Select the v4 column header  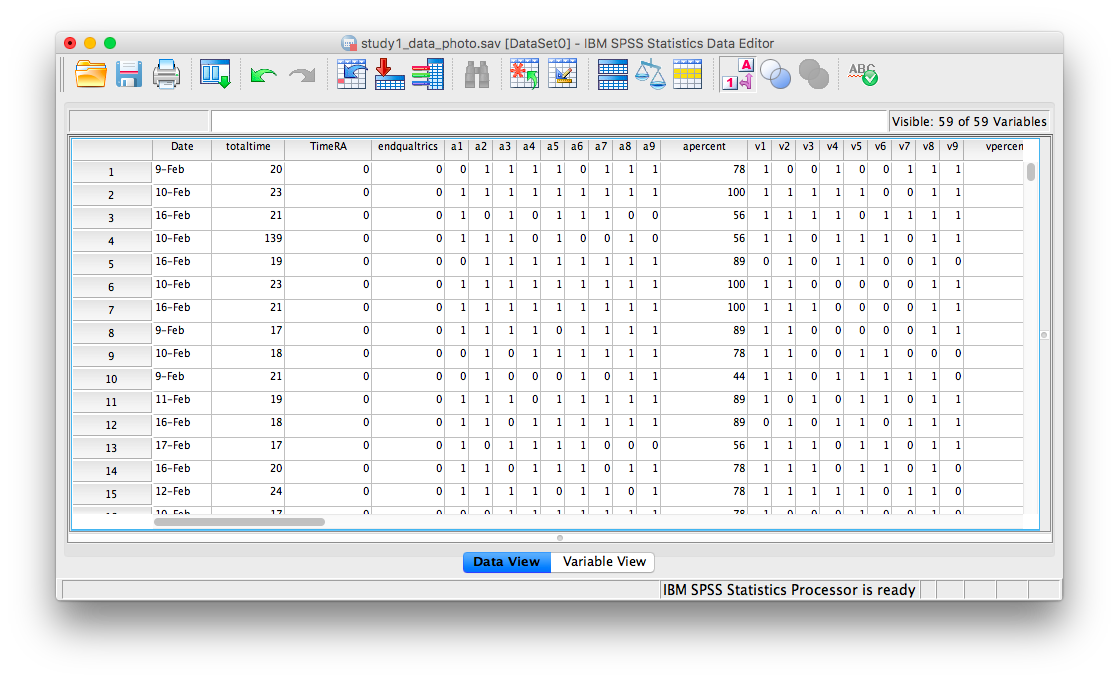click(832, 146)
